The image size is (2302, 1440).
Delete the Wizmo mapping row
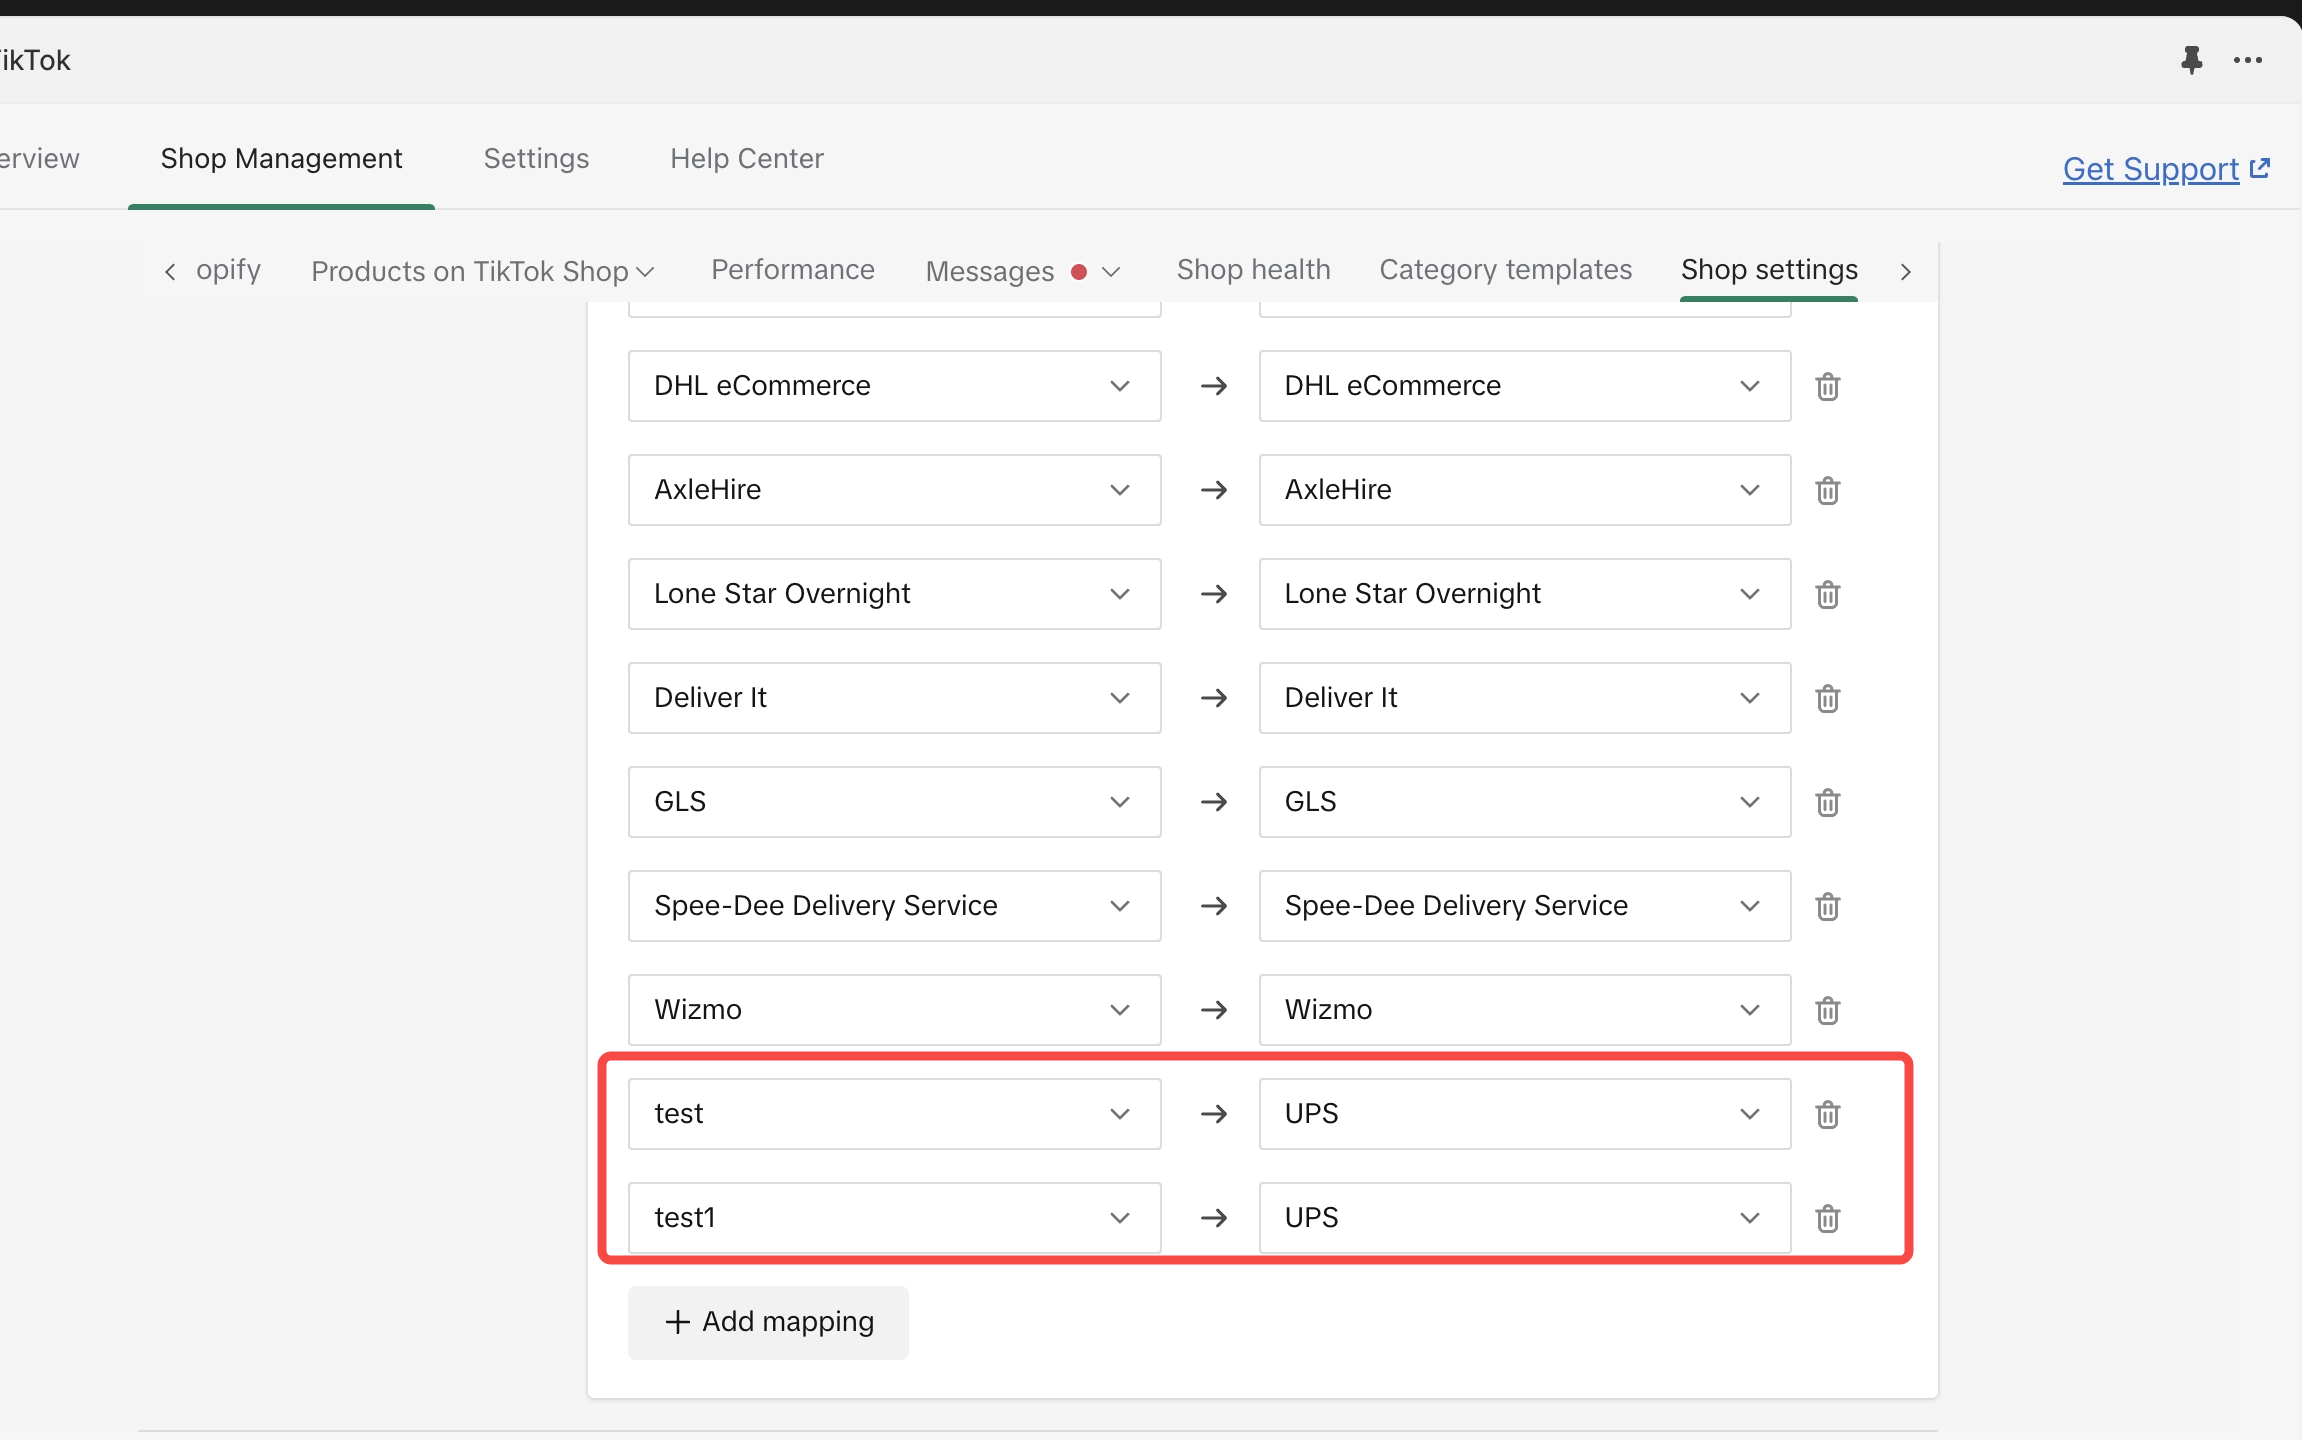(x=1827, y=1010)
